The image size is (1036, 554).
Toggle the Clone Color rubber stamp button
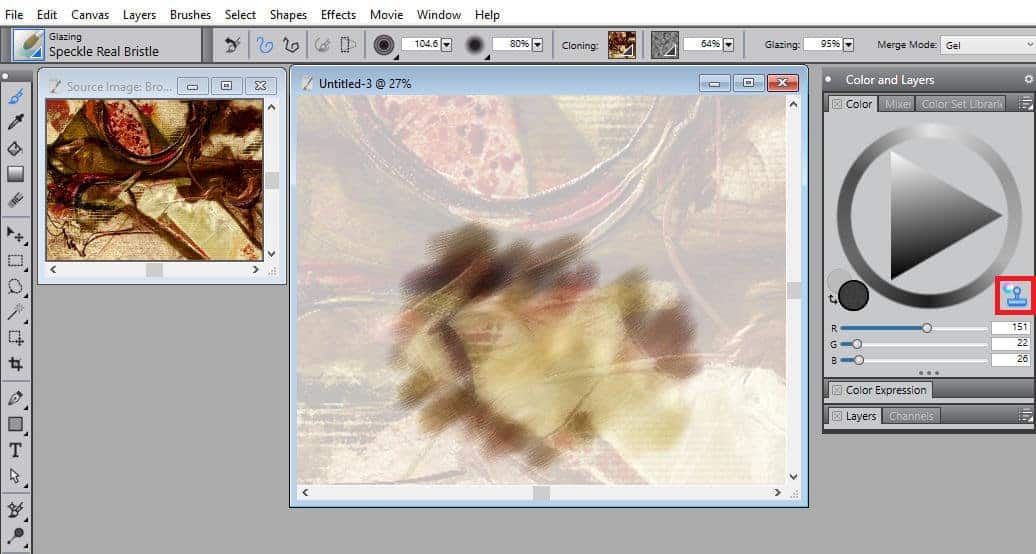point(1014,294)
